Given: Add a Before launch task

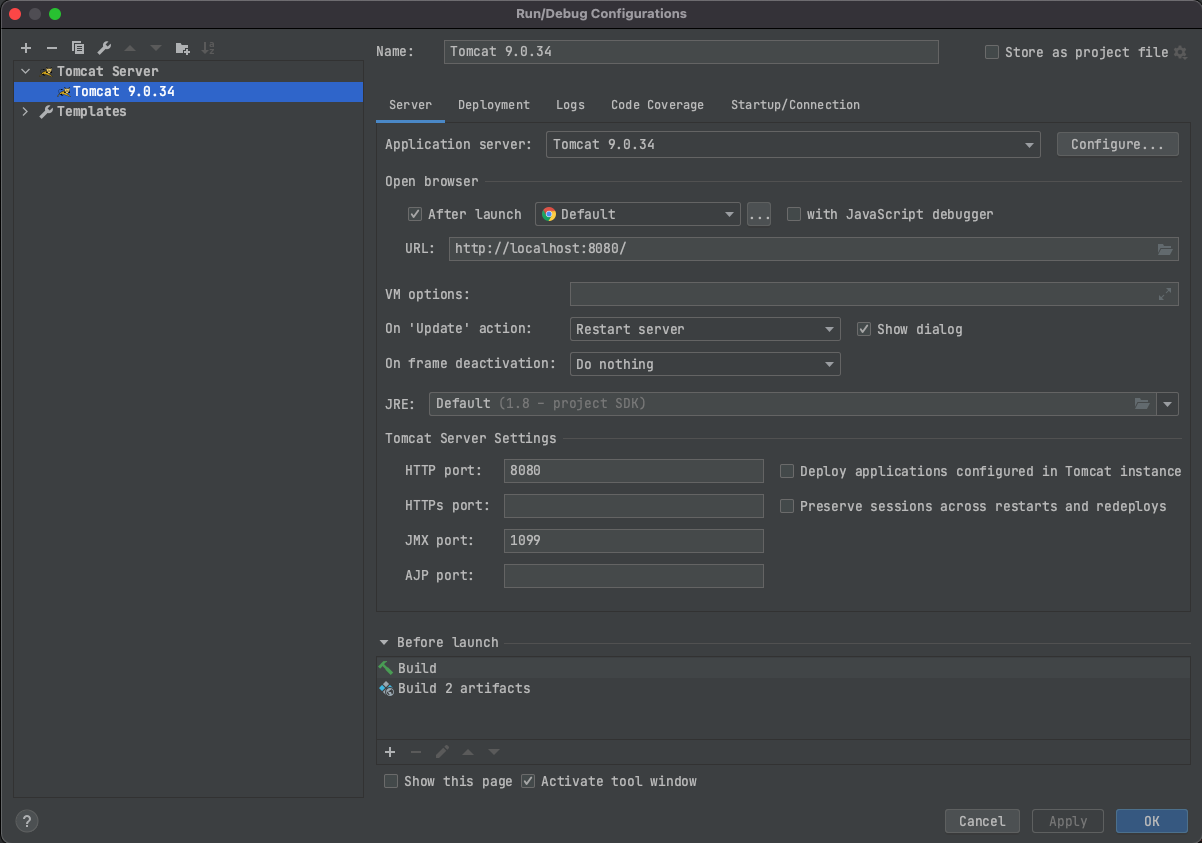Looking at the screenshot, I should pyautogui.click(x=390, y=752).
